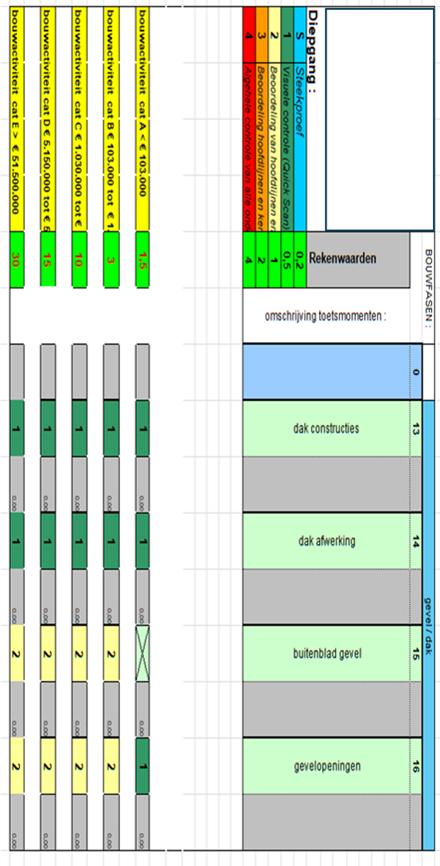Select the 'Diepgang :' heading cell

[x=314, y=120]
